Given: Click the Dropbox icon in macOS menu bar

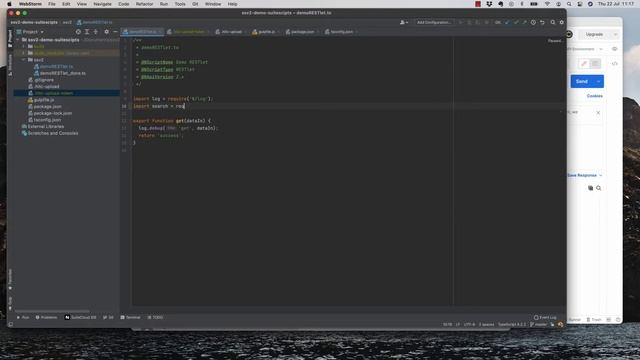Looking at the screenshot, I should pos(489,4).
